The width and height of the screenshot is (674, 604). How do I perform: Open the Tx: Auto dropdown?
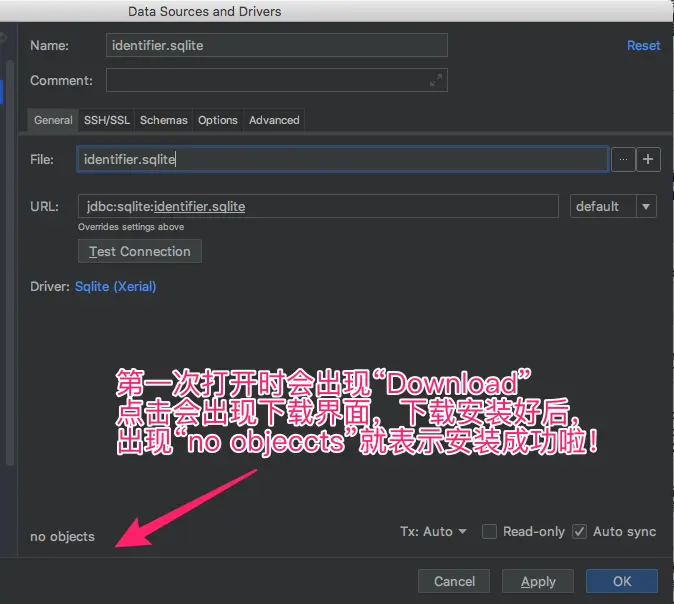[x=433, y=531]
